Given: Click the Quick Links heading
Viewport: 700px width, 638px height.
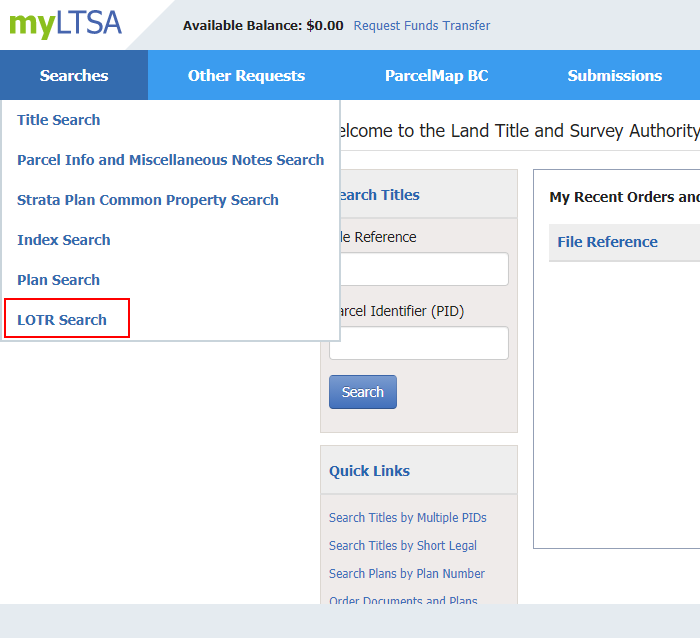Looking at the screenshot, I should tap(369, 471).
